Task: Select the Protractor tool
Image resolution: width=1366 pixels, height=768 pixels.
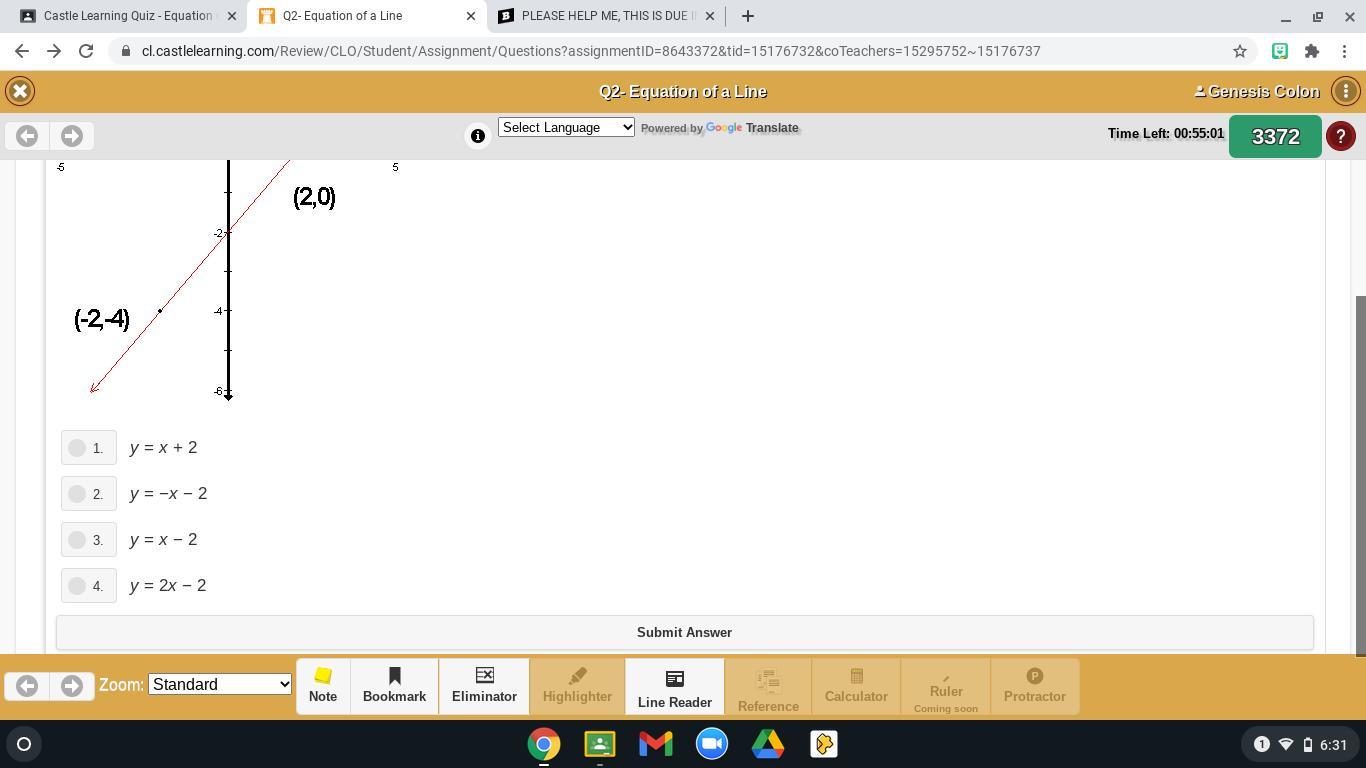Action: click(x=1034, y=686)
